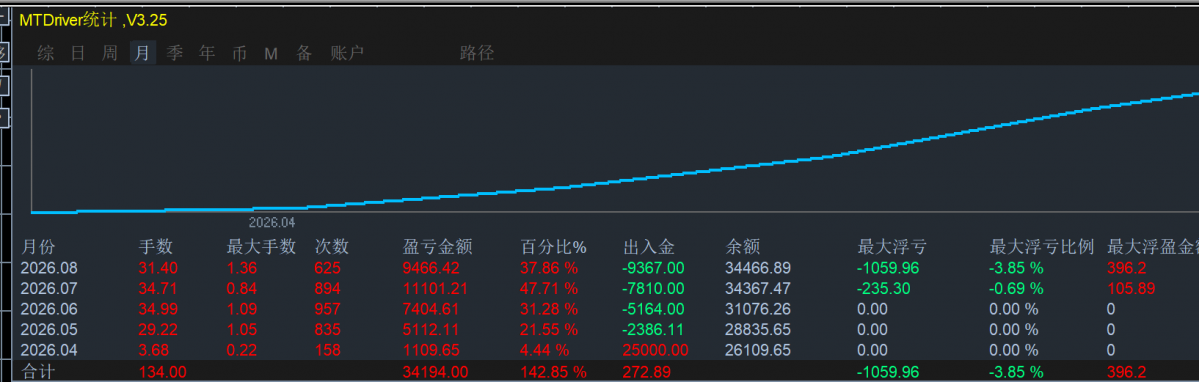Click the 余额 column header
Image resolution: width=1199 pixels, height=382 pixels.
point(742,247)
